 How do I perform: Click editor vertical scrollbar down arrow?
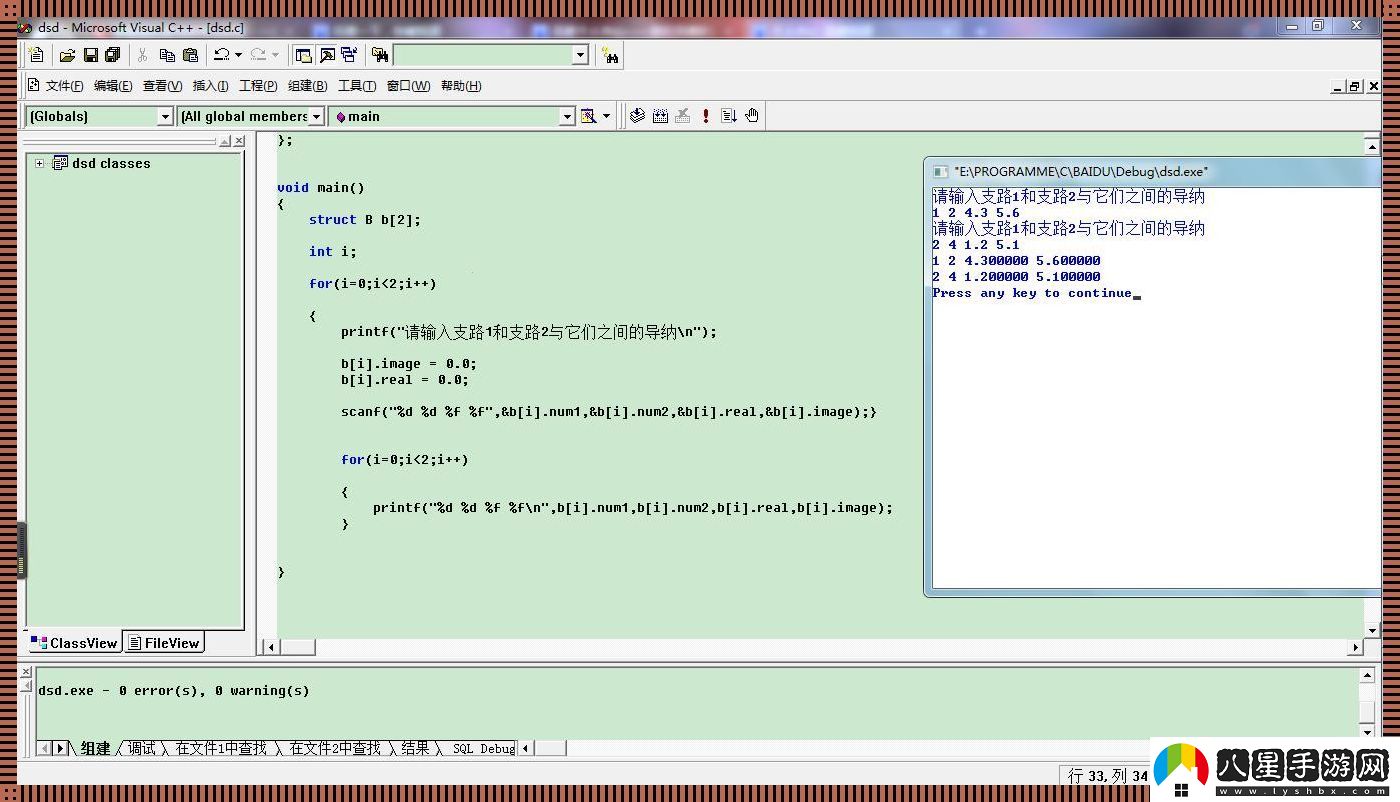pos(1372,630)
